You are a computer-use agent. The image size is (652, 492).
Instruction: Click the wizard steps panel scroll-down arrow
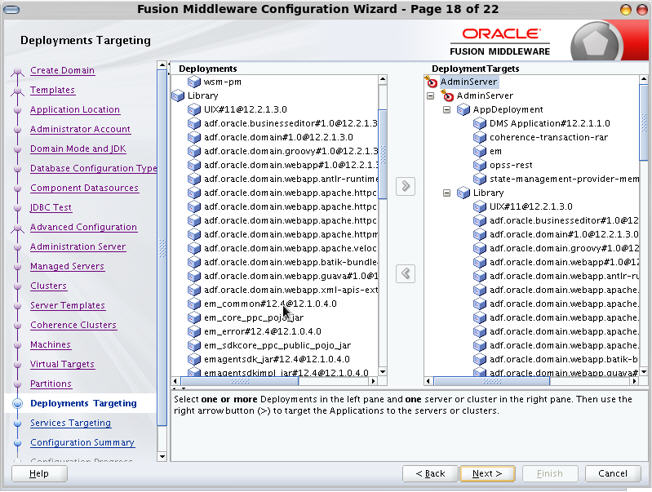coord(162,457)
